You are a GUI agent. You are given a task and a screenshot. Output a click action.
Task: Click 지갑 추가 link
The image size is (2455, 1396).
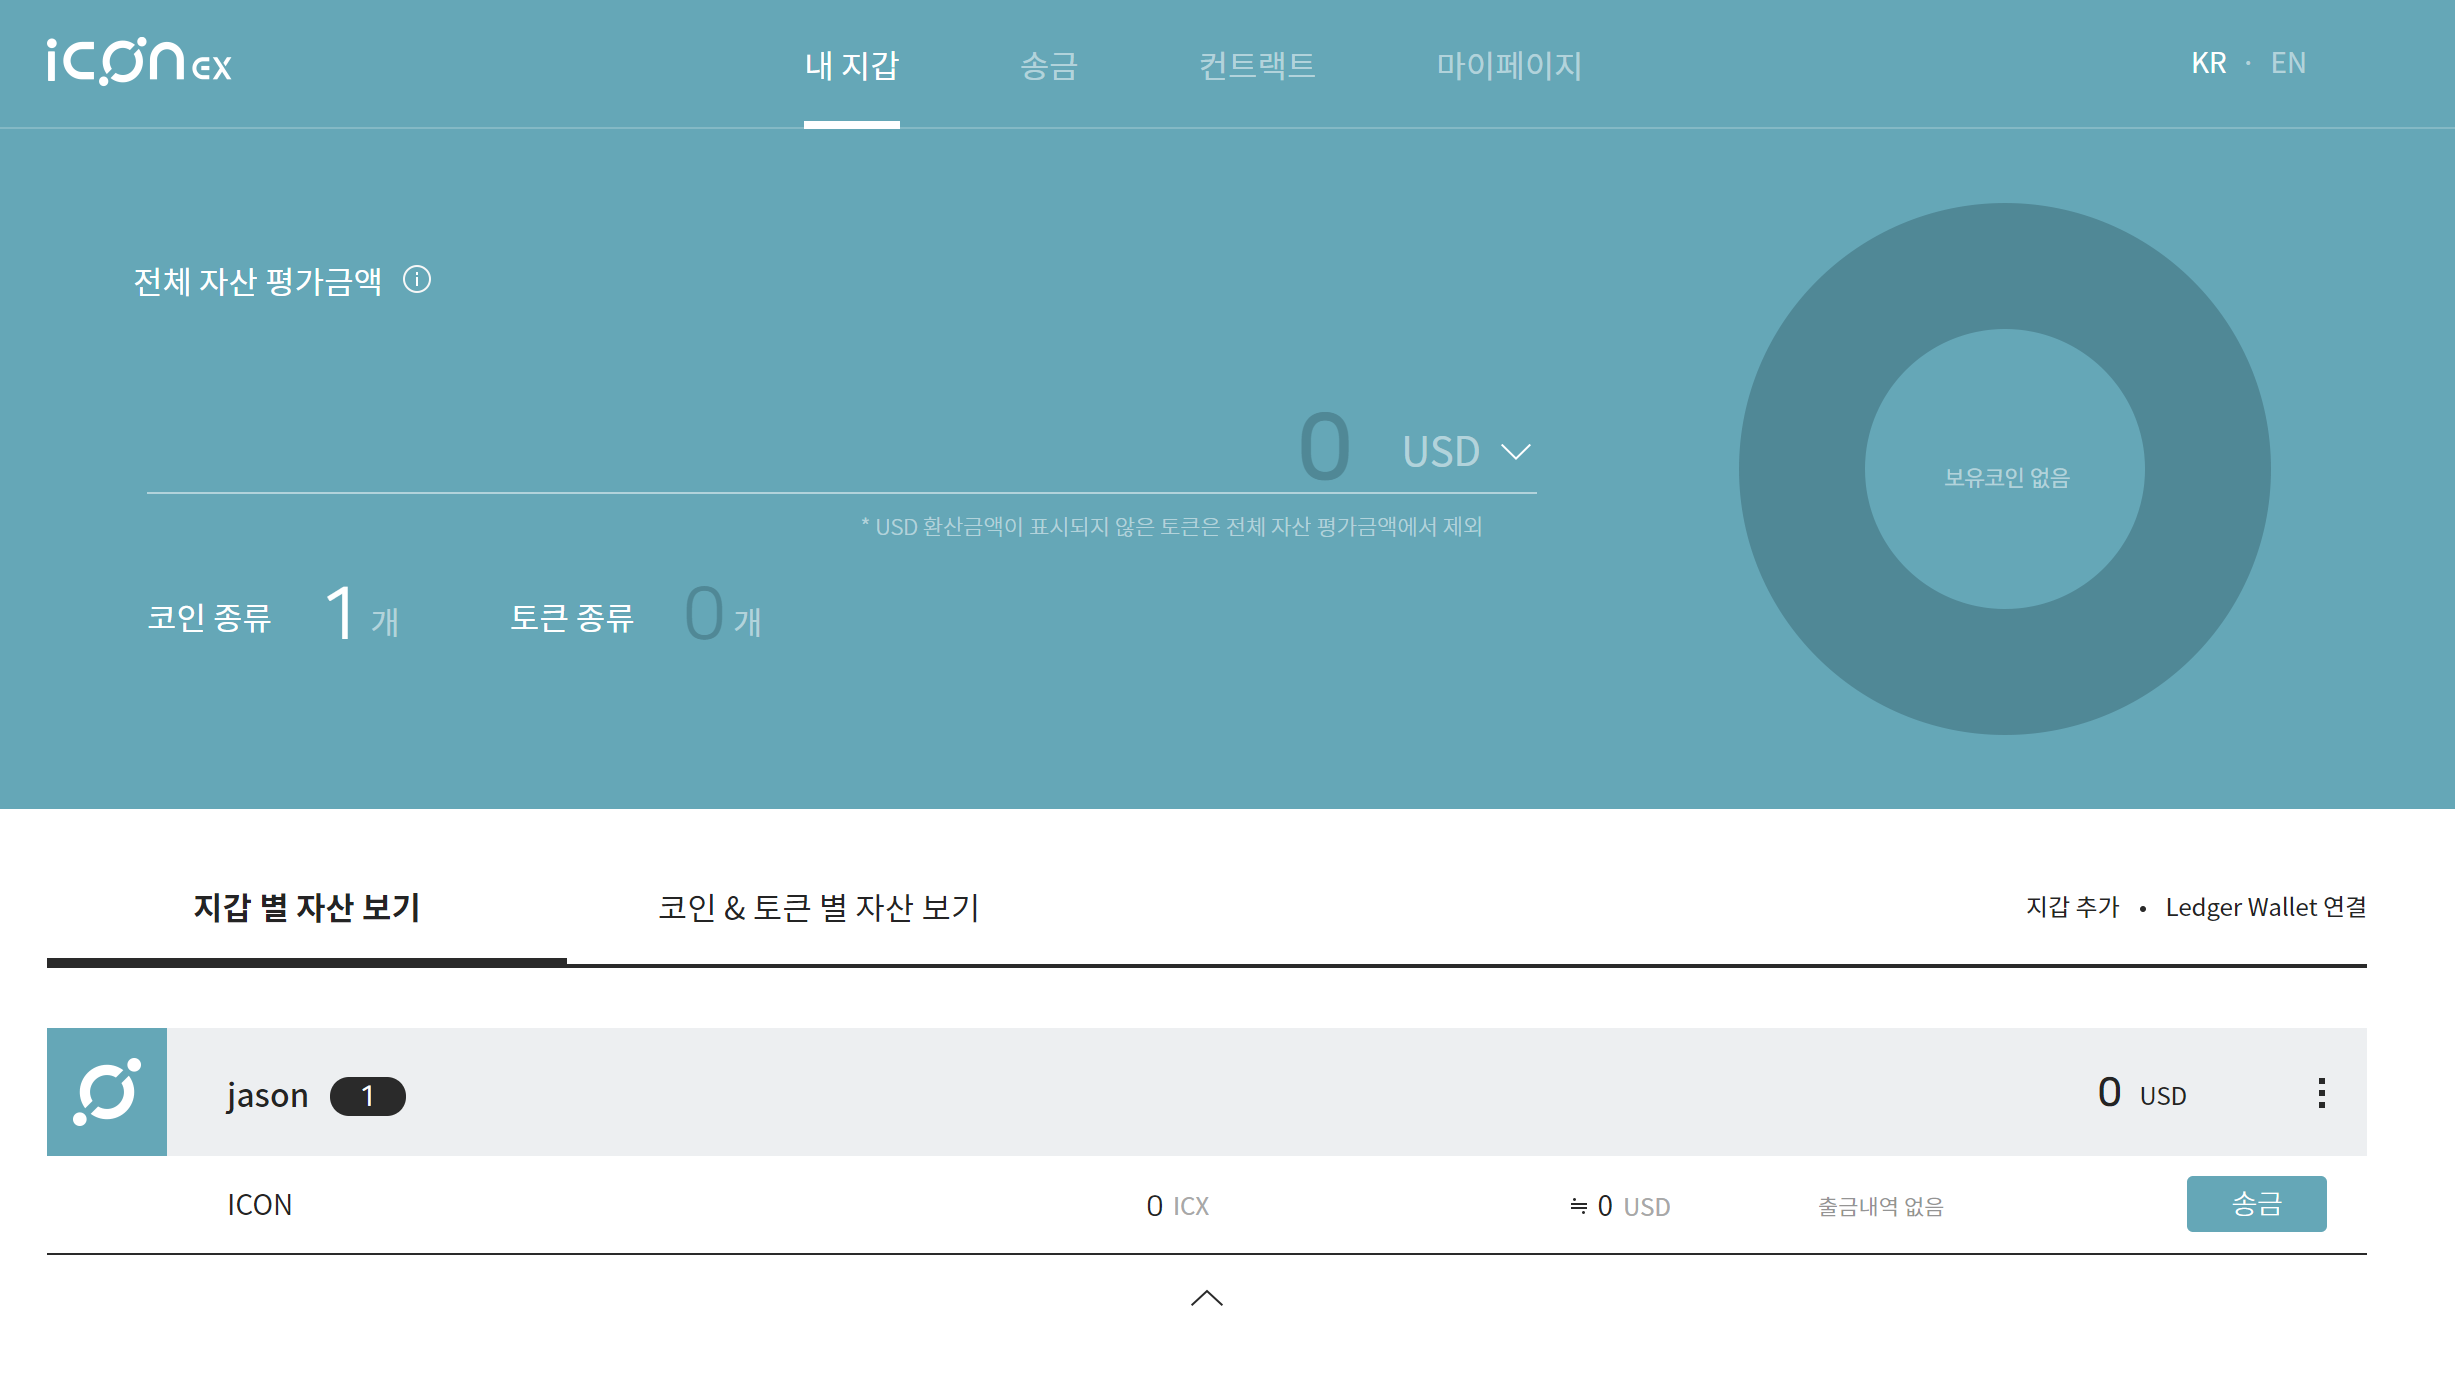[2072, 907]
